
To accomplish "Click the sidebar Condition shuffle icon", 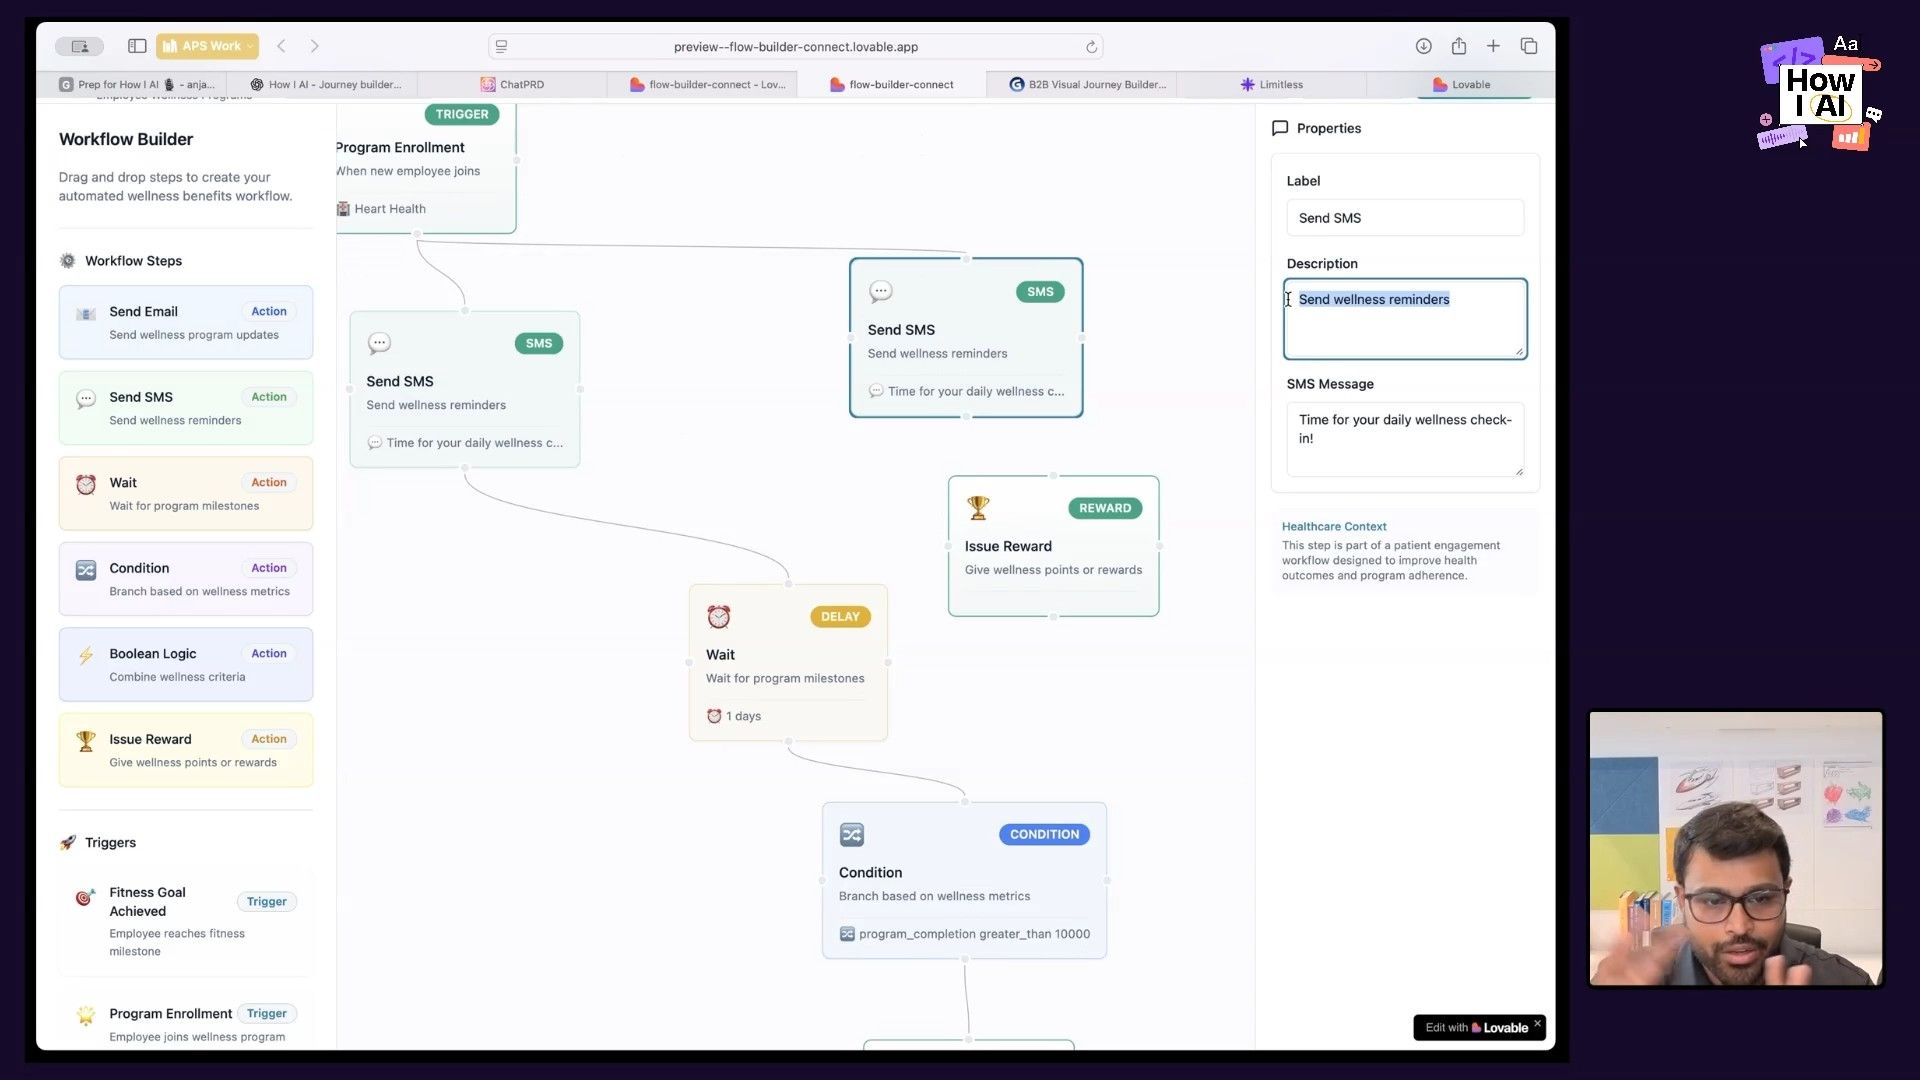I will [86, 570].
